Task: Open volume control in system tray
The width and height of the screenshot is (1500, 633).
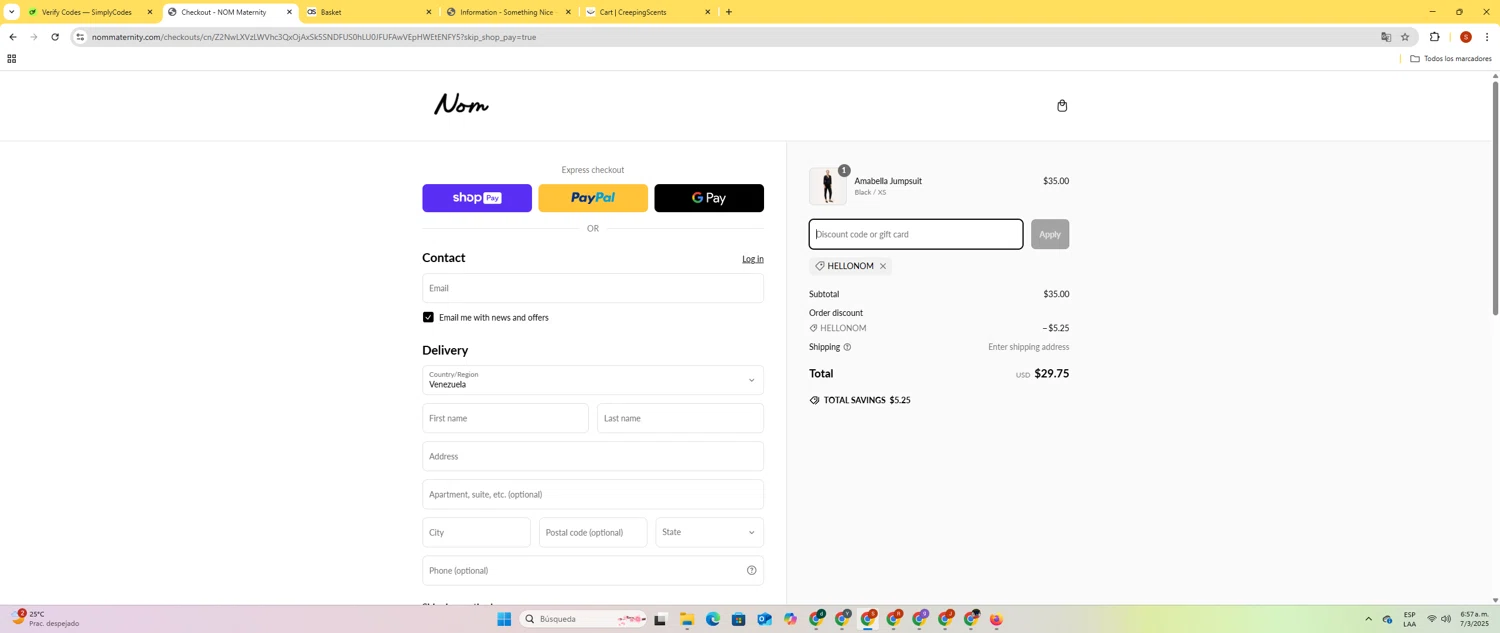Action: [1446, 619]
